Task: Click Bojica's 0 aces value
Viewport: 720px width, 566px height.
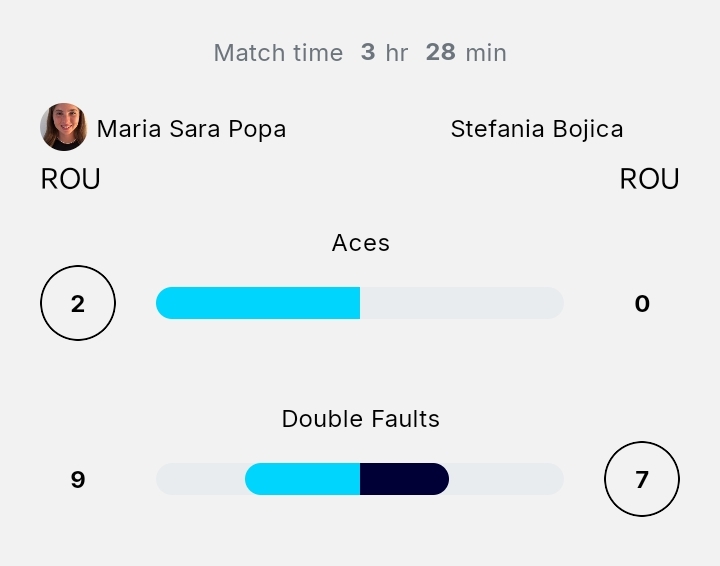Action: [x=642, y=303]
